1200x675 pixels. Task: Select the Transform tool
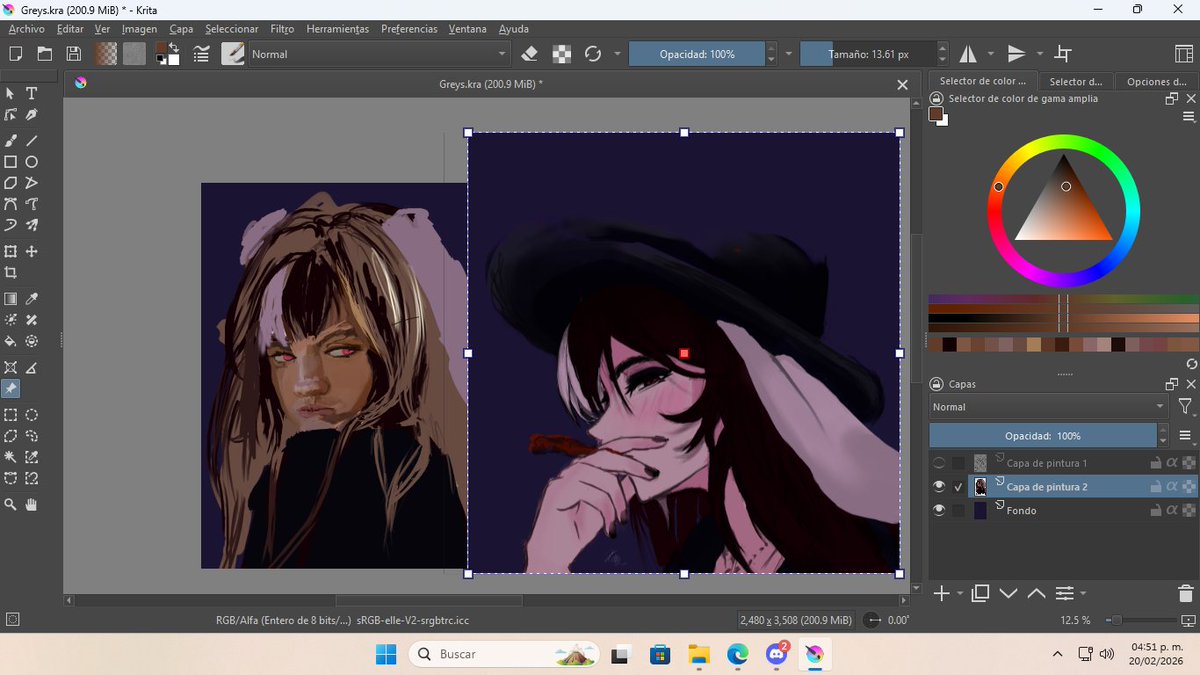10,252
